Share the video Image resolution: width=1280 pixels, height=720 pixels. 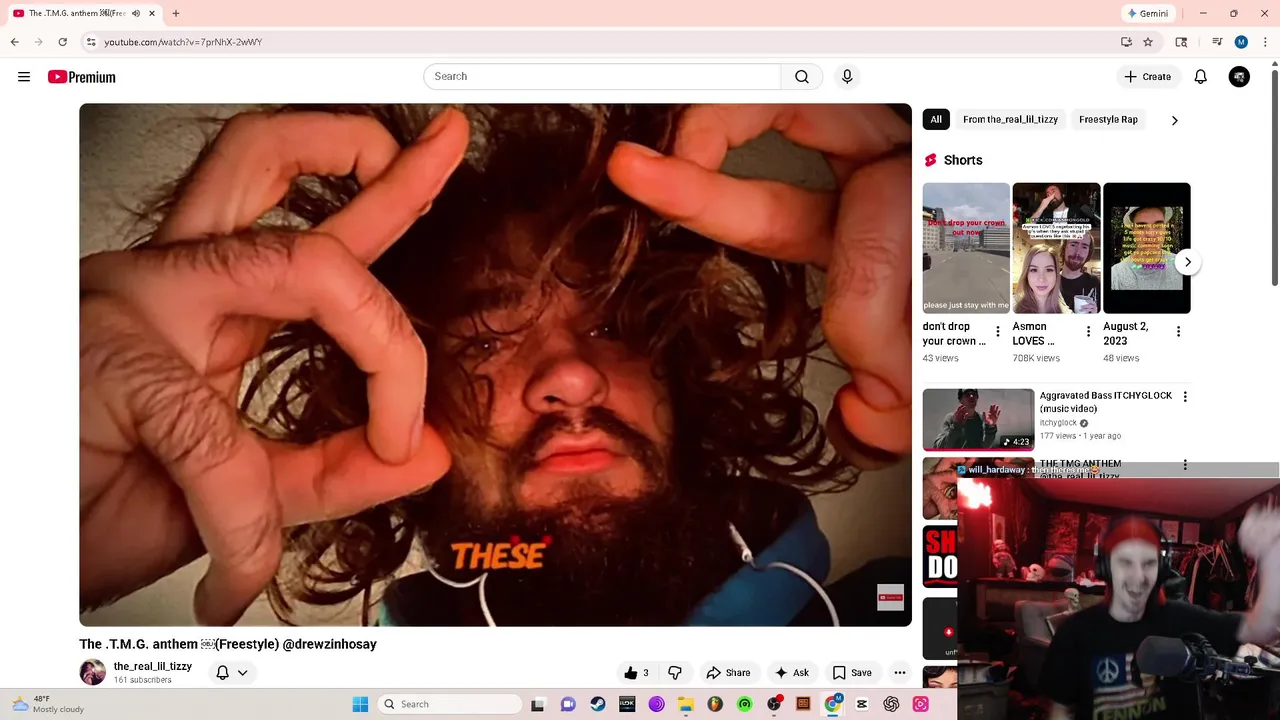[x=728, y=673]
